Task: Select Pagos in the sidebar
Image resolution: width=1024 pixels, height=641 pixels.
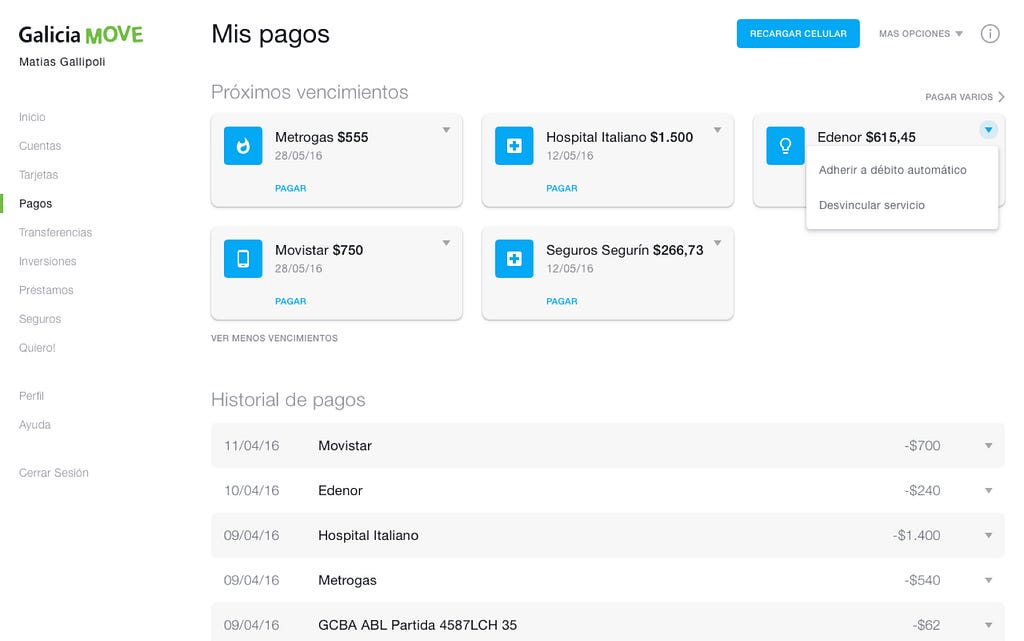Action: click(35, 204)
